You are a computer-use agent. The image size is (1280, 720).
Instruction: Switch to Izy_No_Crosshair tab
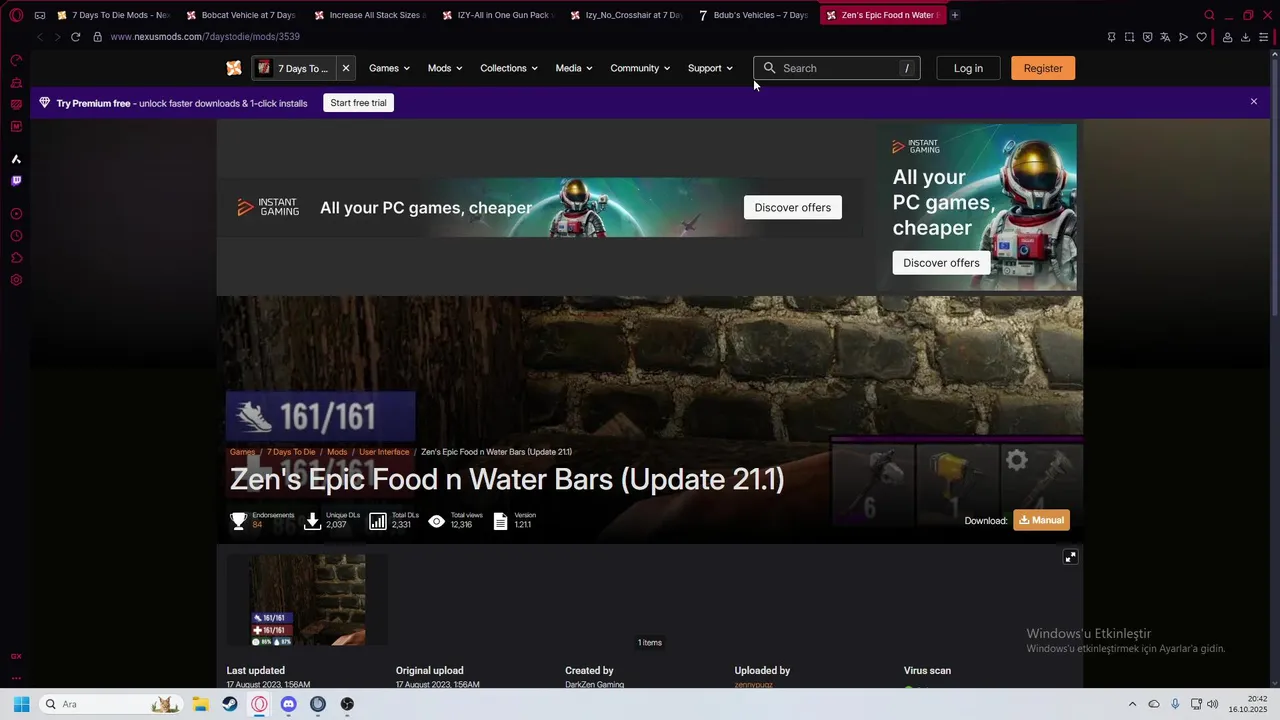pos(625,15)
